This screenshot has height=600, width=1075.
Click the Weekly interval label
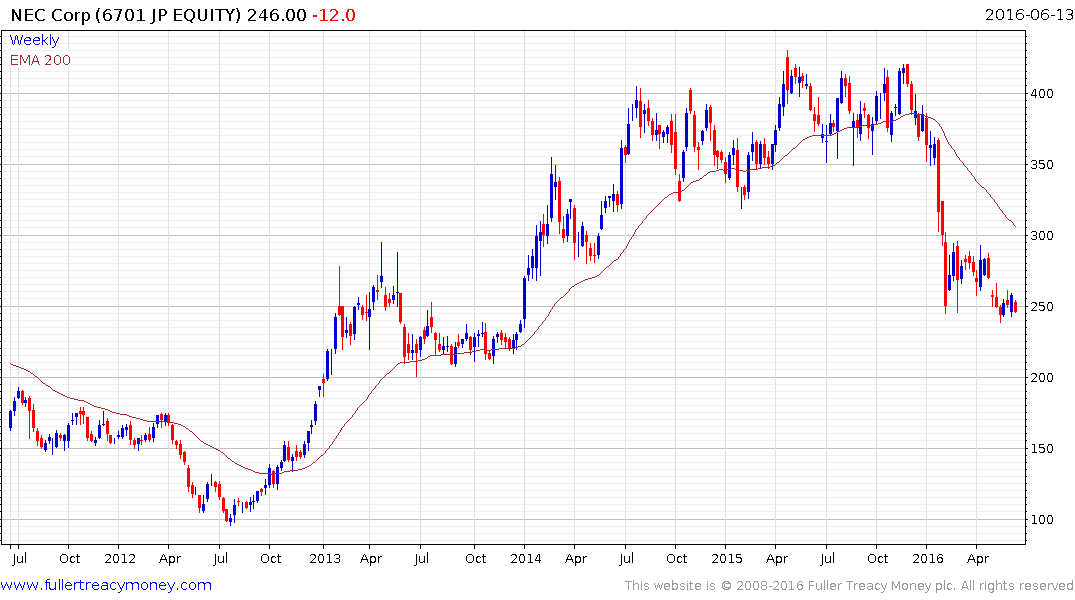click(34, 40)
